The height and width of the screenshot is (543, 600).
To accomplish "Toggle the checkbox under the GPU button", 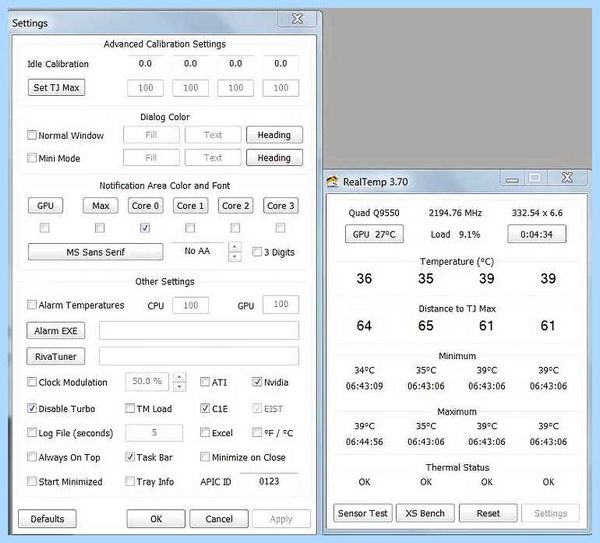I will point(45,228).
